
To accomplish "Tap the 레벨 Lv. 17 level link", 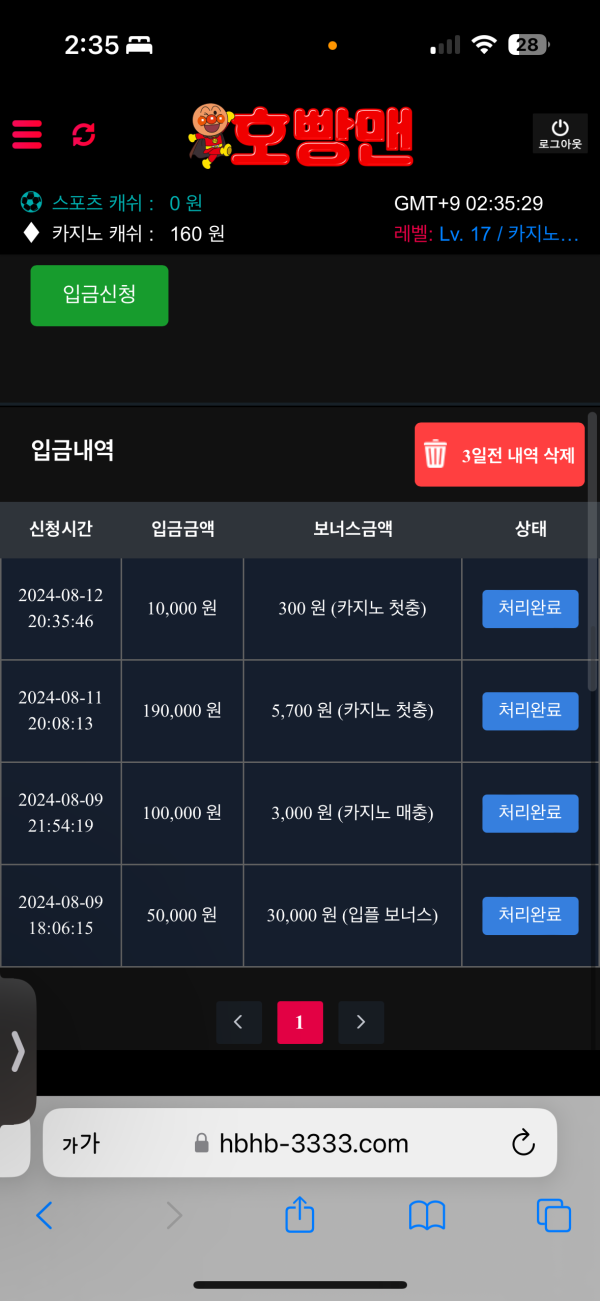I will click(x=487, y=234).
